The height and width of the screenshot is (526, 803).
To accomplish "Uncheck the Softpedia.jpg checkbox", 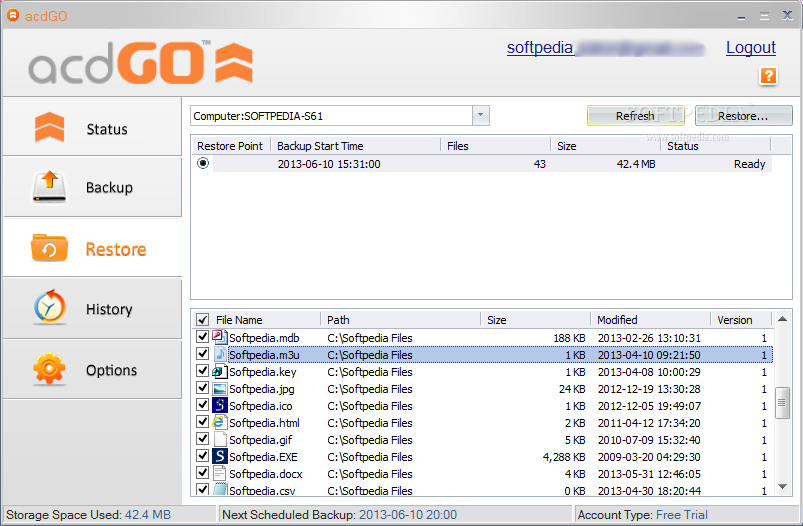I will (202, 388).
